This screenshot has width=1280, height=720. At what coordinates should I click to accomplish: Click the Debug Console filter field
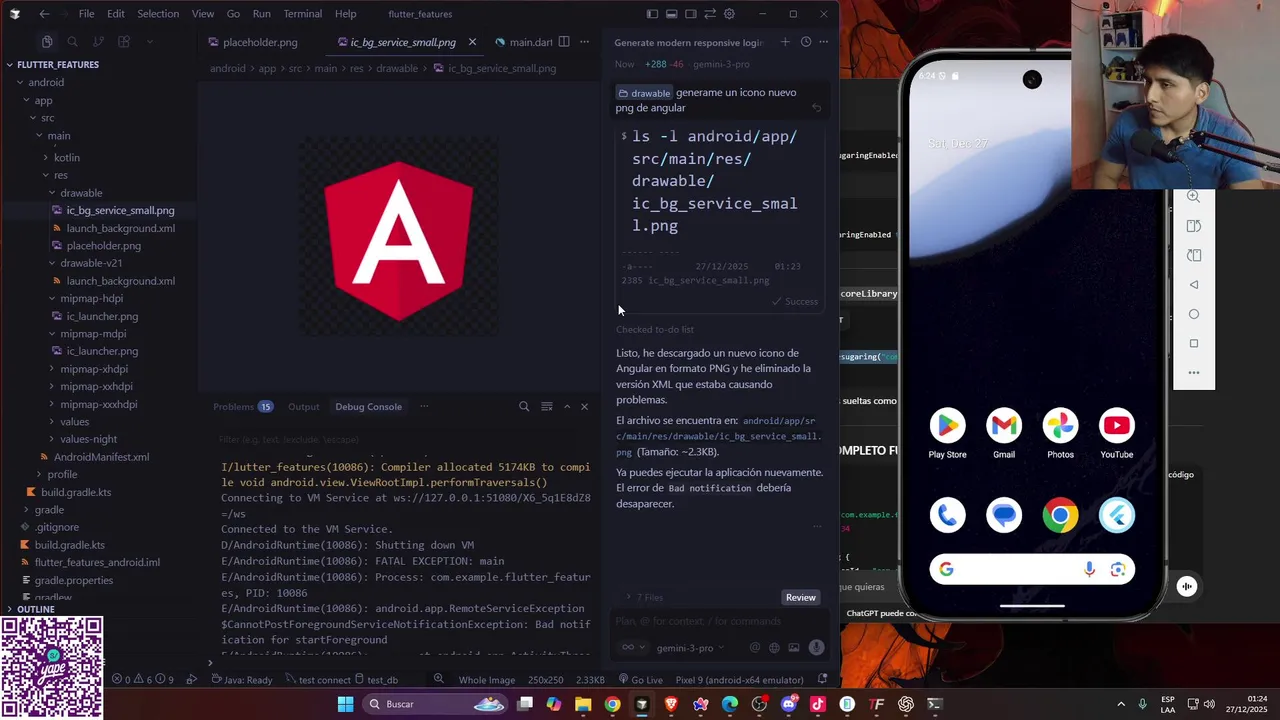tap(400, 439)
